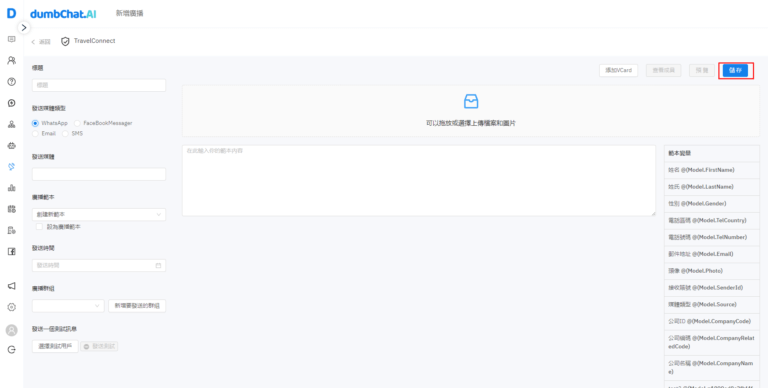The height and width of the screenshot is (388, 768).
Task: Insert the @(Model.CompanyRelatedCode) variable
Action: click(x=712, y=342)
